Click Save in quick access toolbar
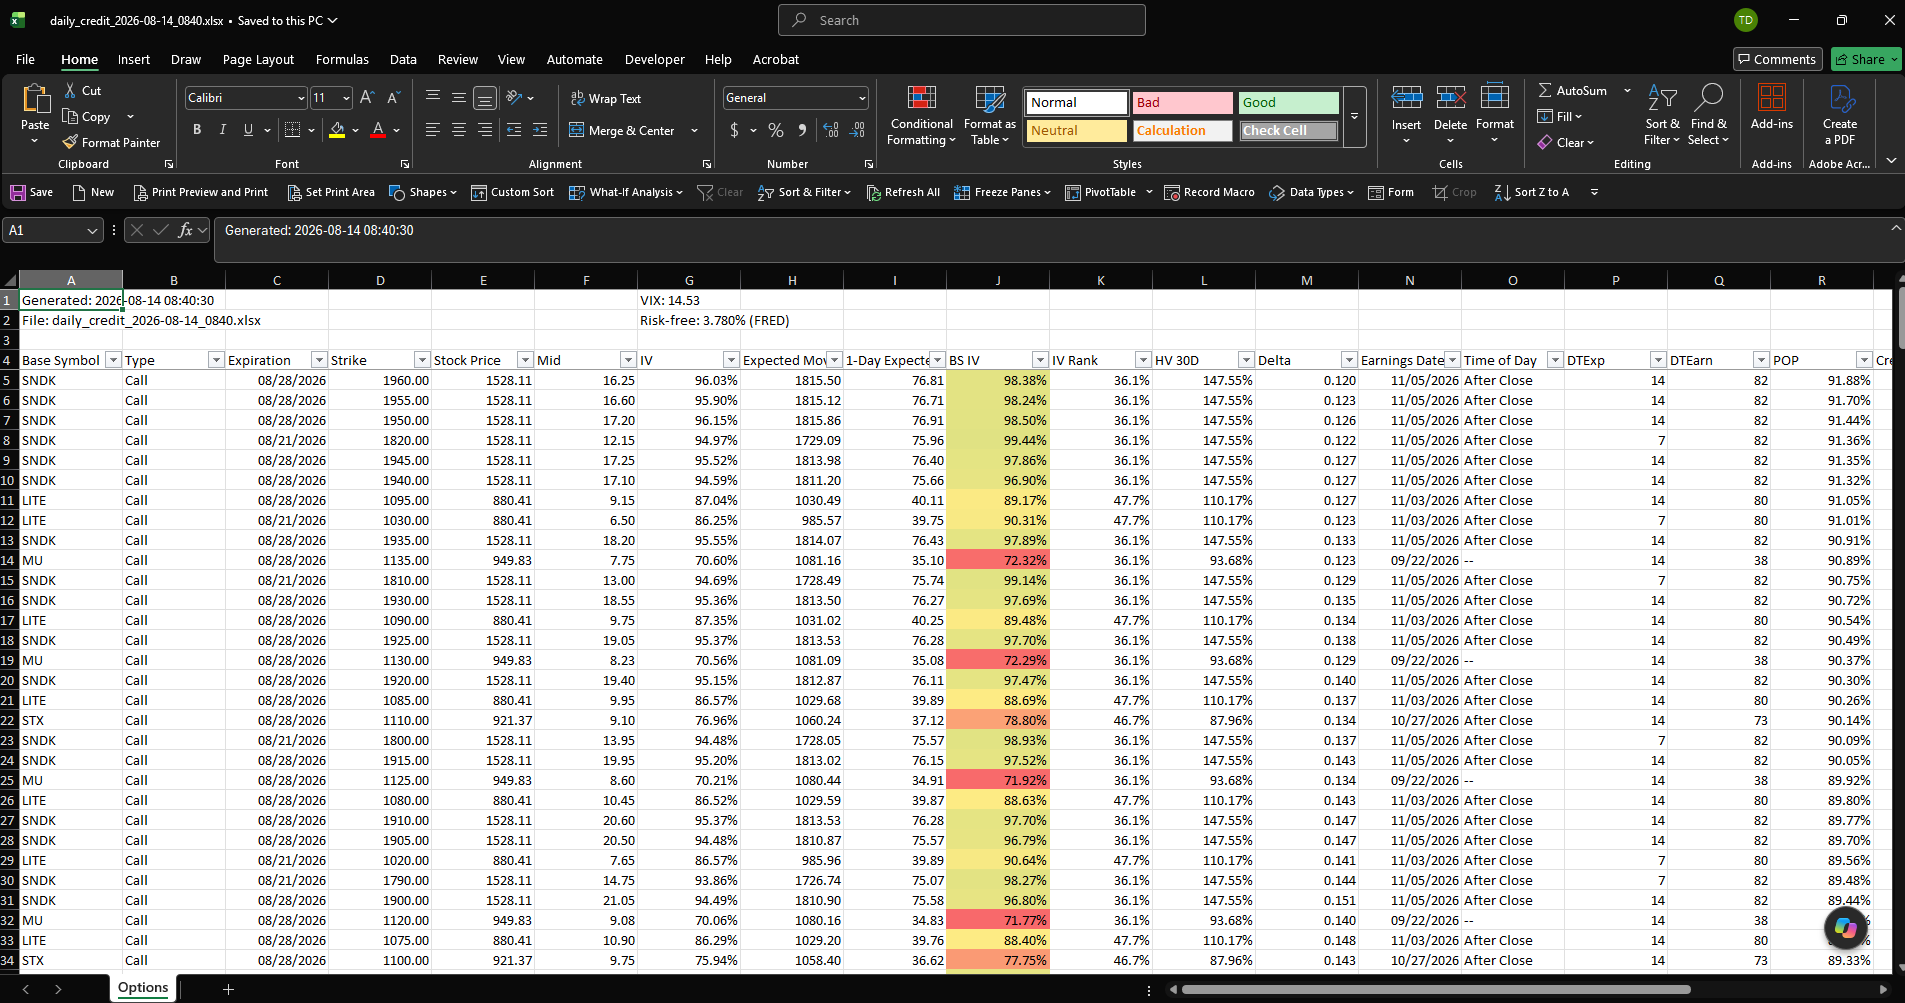This screenshot has height=1003, width=1905. pyautogui.click(x=31, y=192)
